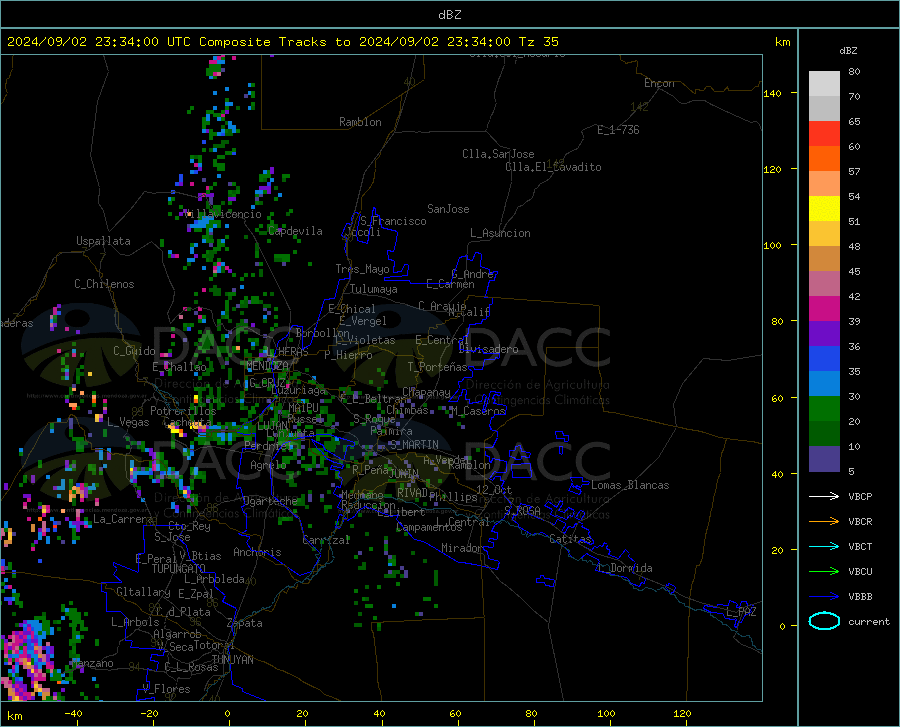Click the Clla.SanJose place label
Screen dimensions: 900x727
pos(498,154)
